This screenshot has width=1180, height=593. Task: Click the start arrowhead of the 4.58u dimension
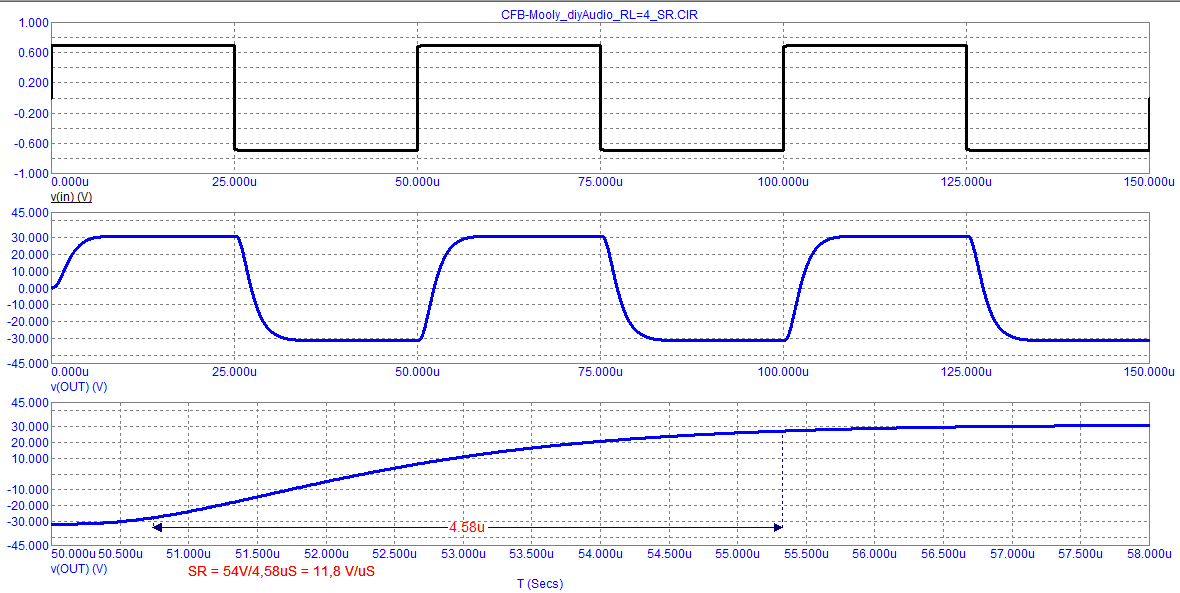(x=156, y=528)
